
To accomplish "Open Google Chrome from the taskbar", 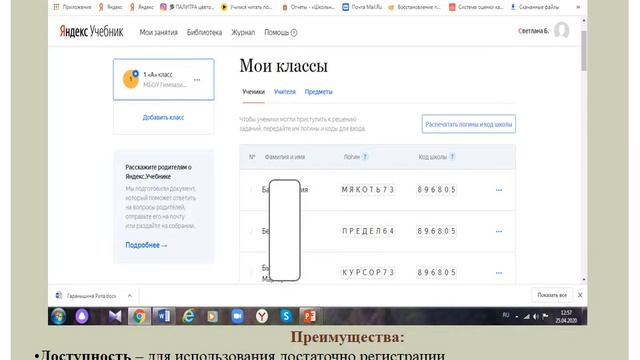I will pyautogui.click(x=139, y=316).
